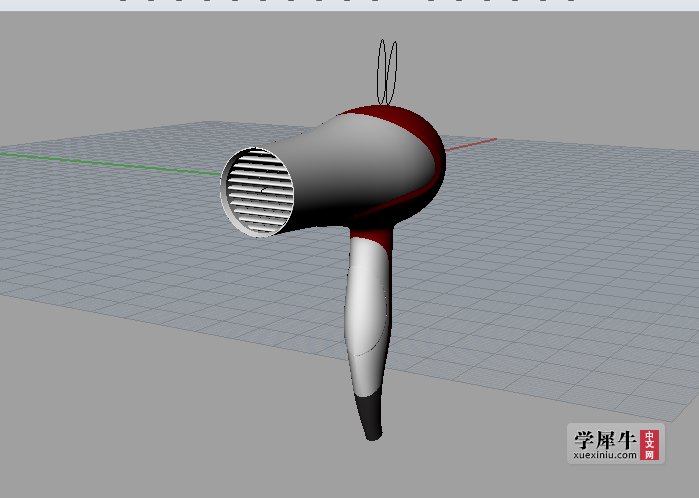Select the striped grille inside the nozzle
Image resolution: width=699 pixels, height=498 pixels.
pyautogui.click(x=260, y=192)
